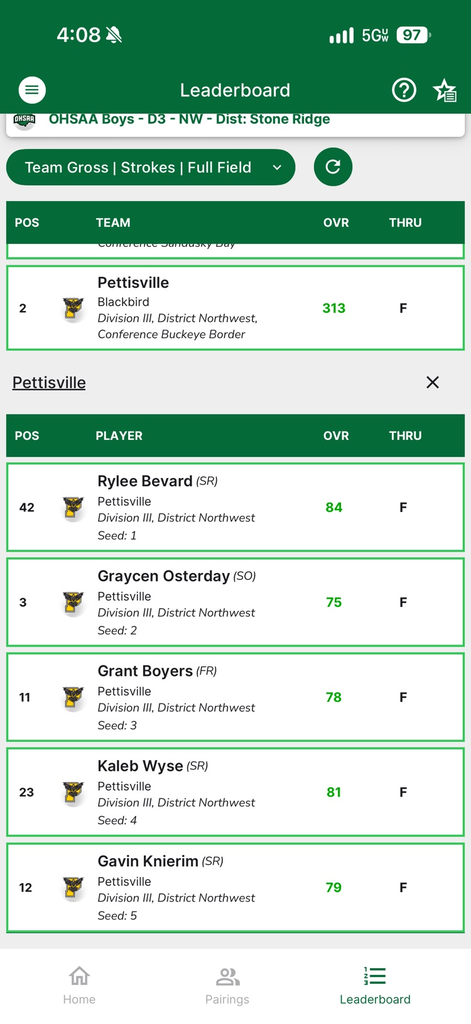Screen dimensions: 471x1024
Task: Open the starred favorites list icon
Action: coord(445,91)
